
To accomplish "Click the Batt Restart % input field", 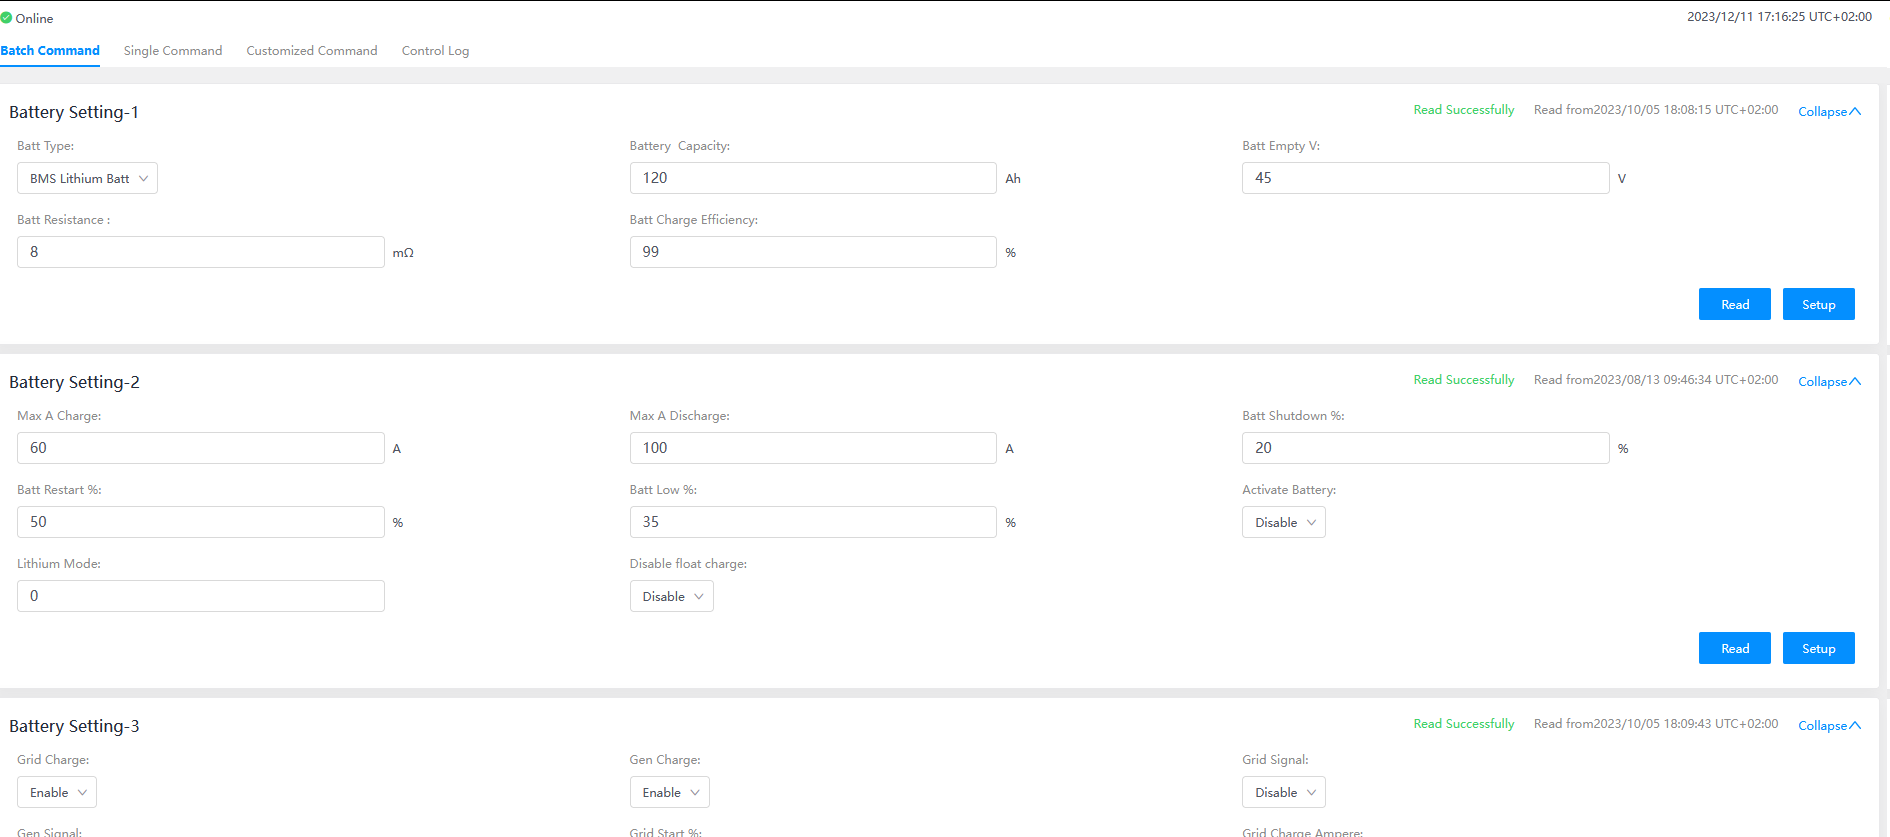I will click(x=201, y=522).
